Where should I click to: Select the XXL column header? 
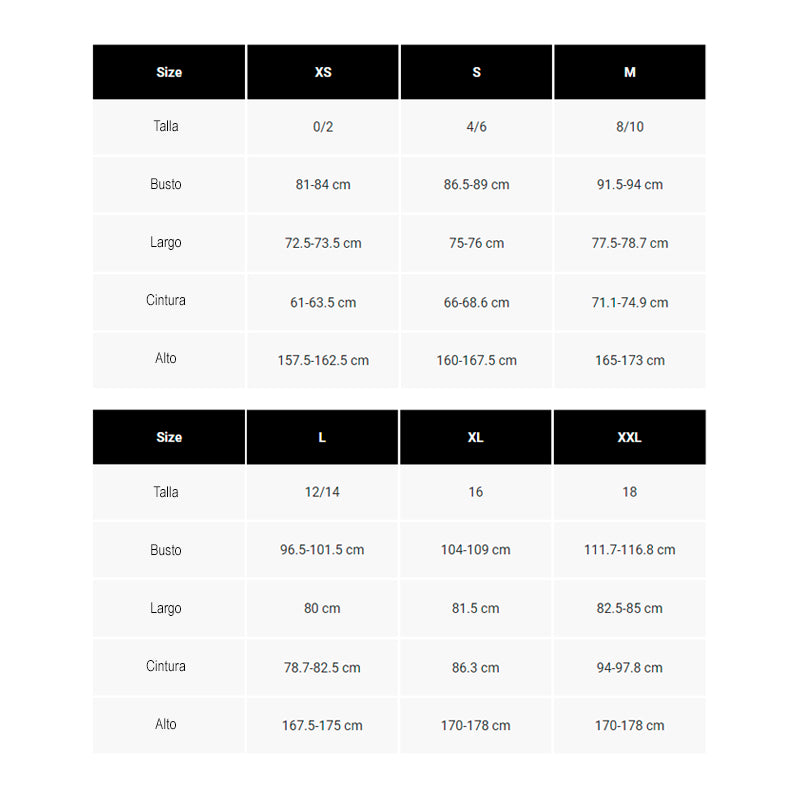[630, 437]
